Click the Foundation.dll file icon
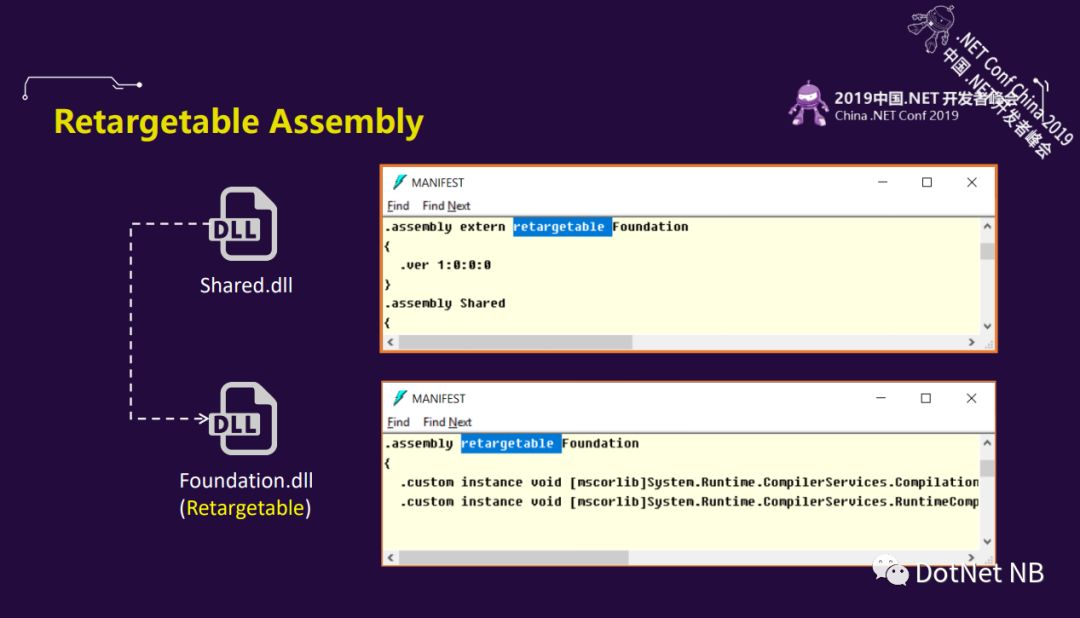1080x618 pixels. pos(244,419)
